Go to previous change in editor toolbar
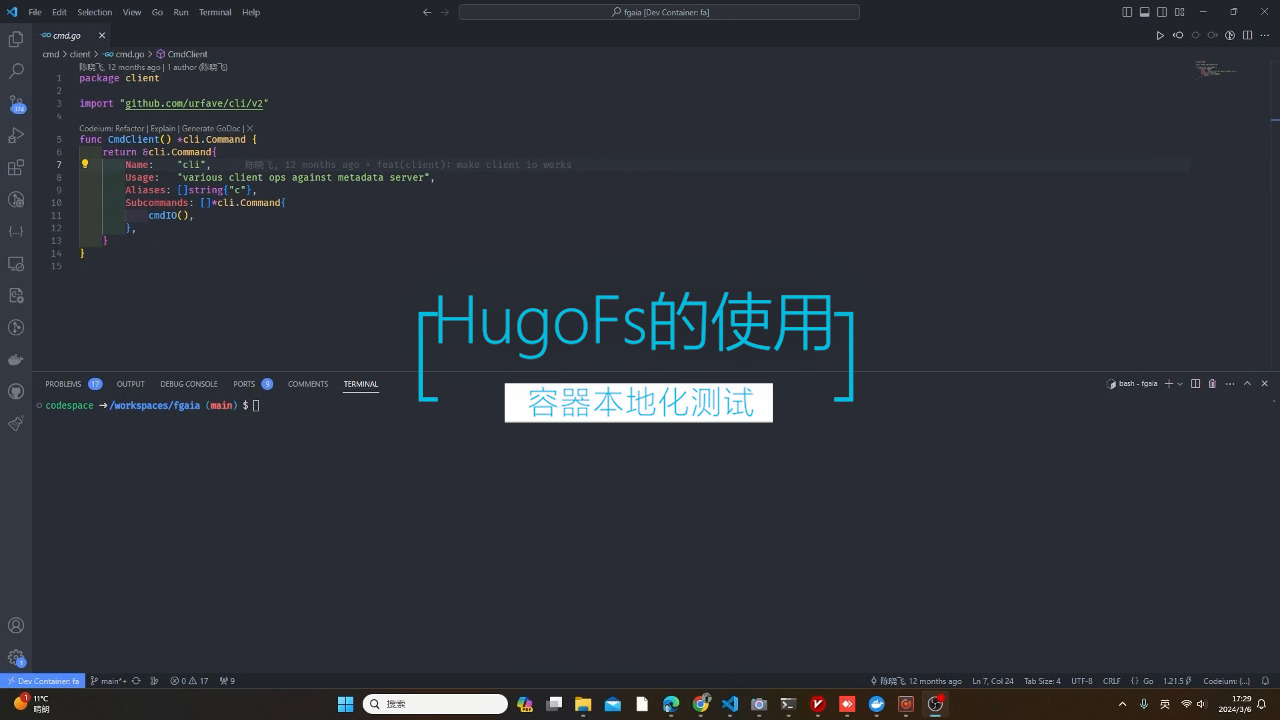The width and height of the screenshot is (1280, 720). click(x=1178, y=35)
